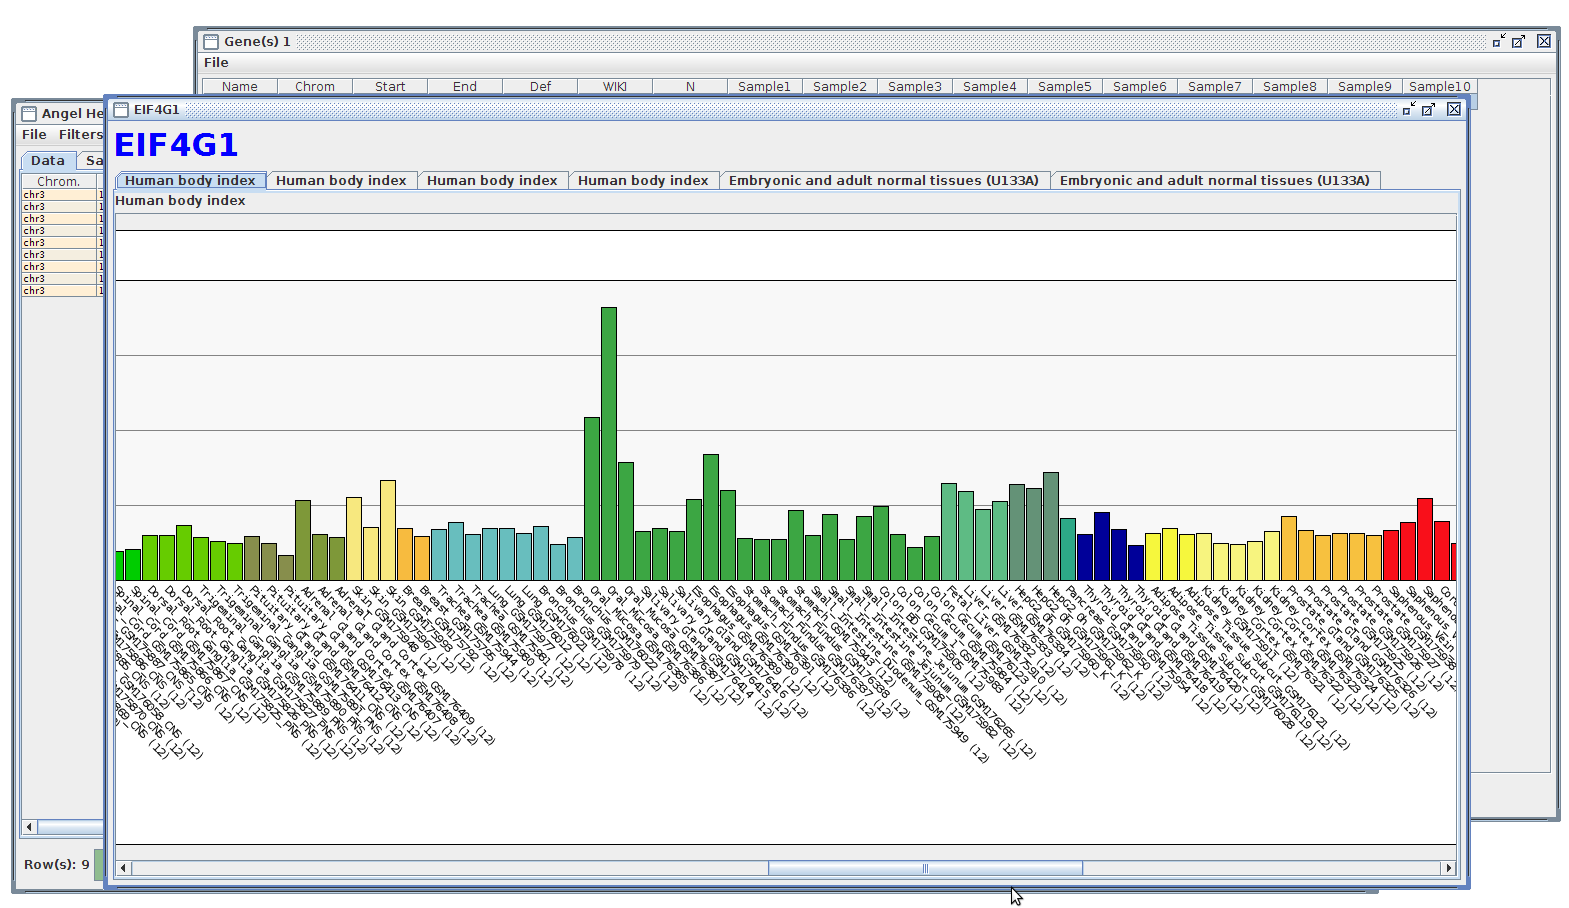Maximize the EIF4G1 chart window
Image resolution: width=1569 pixels, height=908 pixels.
click(x=1428, y=110)
